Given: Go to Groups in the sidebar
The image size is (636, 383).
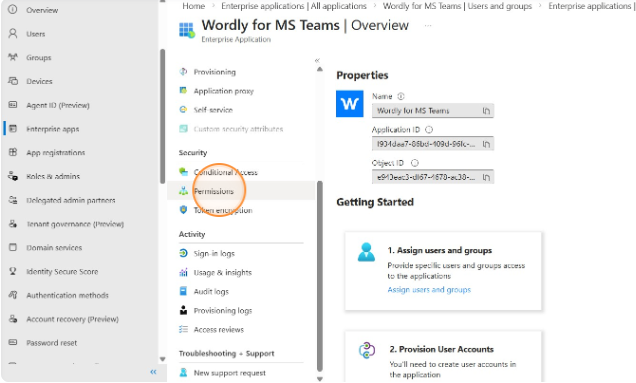Looking at the screenshot, I should point(39,58).
